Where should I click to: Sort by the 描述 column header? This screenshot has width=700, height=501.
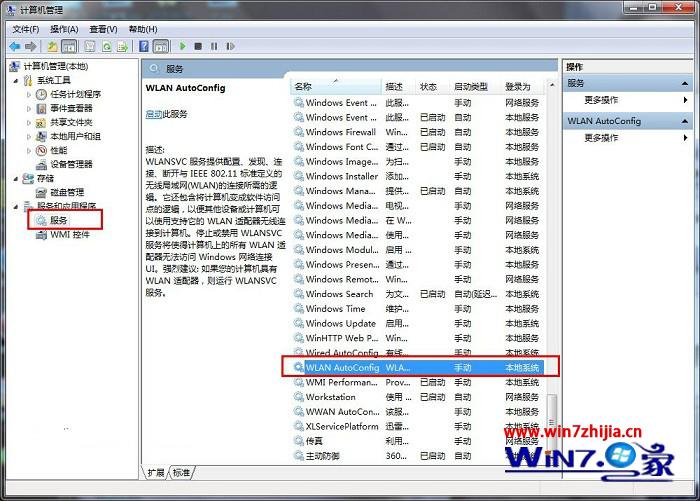399,87
